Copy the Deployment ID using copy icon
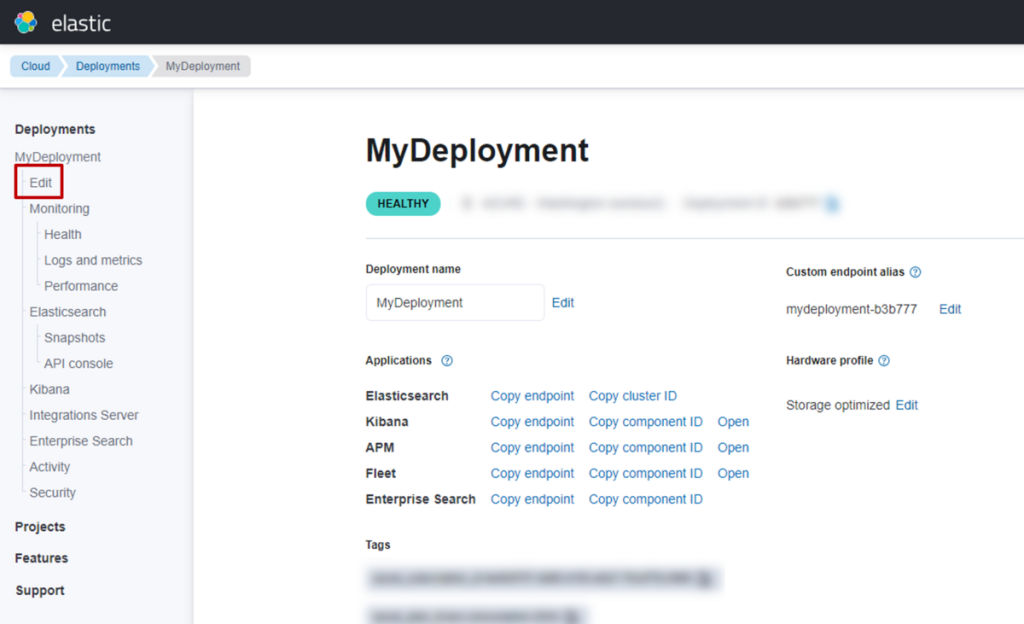This screenshot has height=624, width=1024. [x=832, y=204]
